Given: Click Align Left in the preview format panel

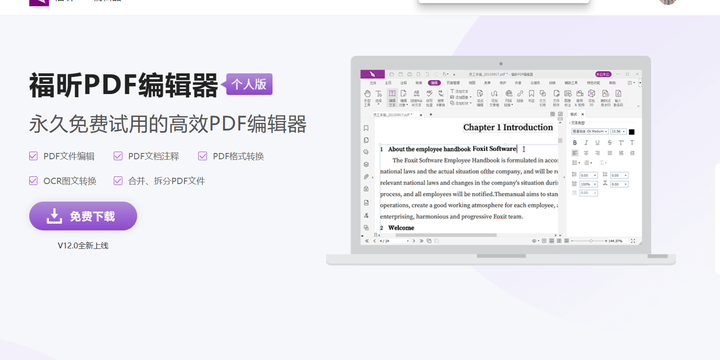Looking at the screenshot, I should click(575, 153).
